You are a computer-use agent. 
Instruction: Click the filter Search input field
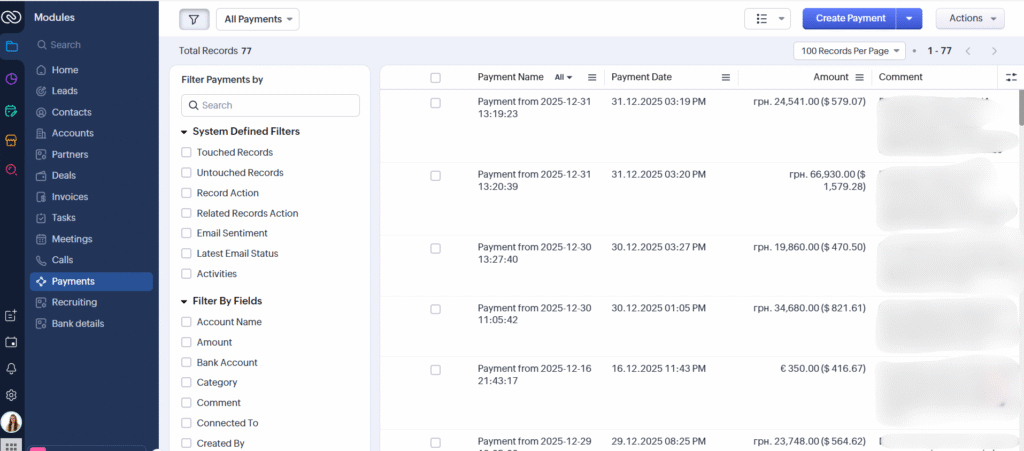[270, 105]
